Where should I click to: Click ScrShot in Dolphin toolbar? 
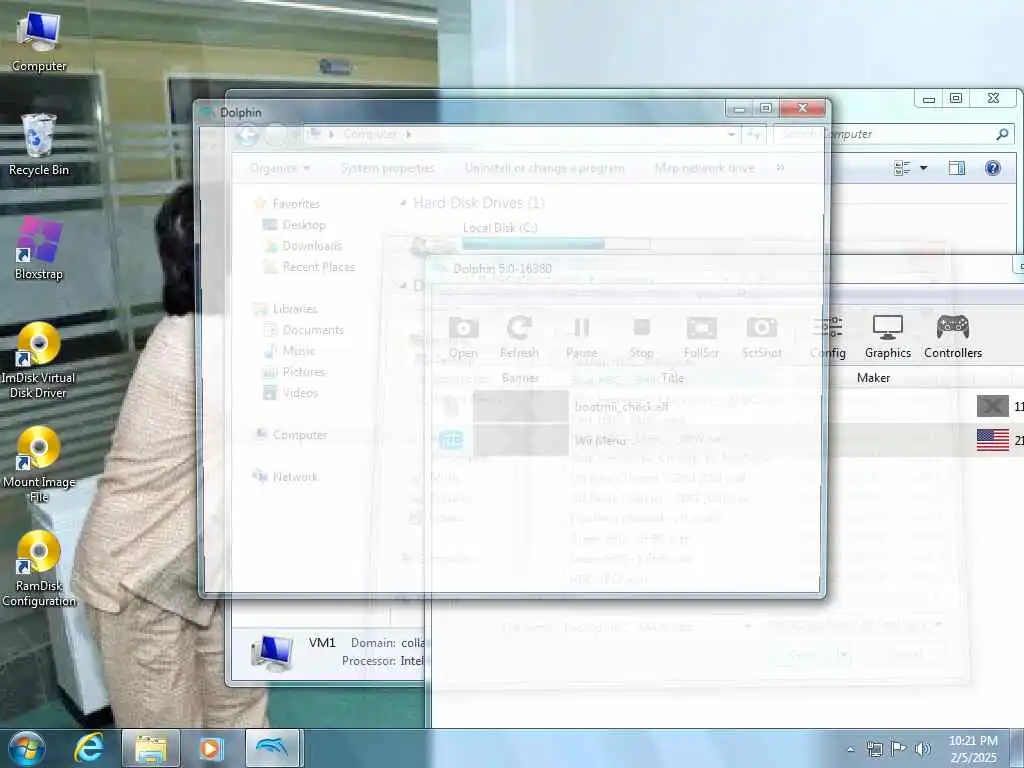[761, 337]
